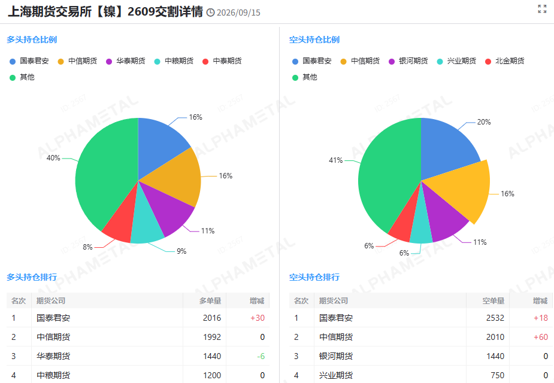This screenshot has height=383, width=554.
Task: Click 名次 header in 空头持仓排行 table
Action: click(301, 301)
